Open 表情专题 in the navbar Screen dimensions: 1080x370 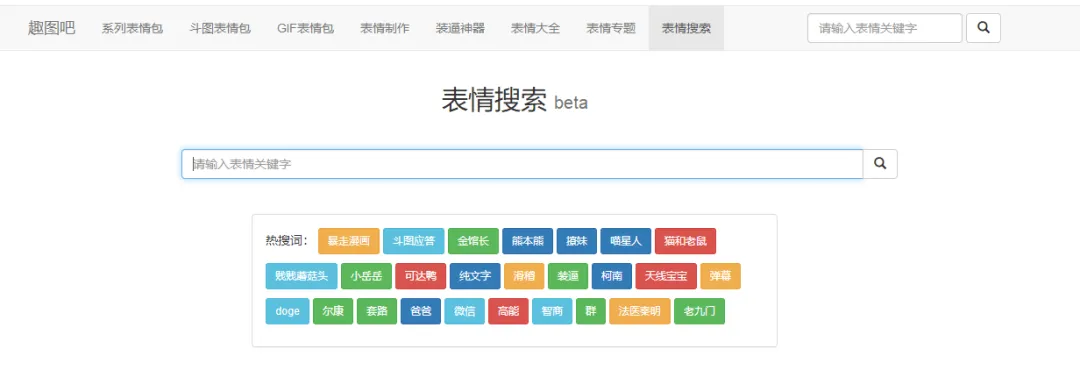(611, 28)
